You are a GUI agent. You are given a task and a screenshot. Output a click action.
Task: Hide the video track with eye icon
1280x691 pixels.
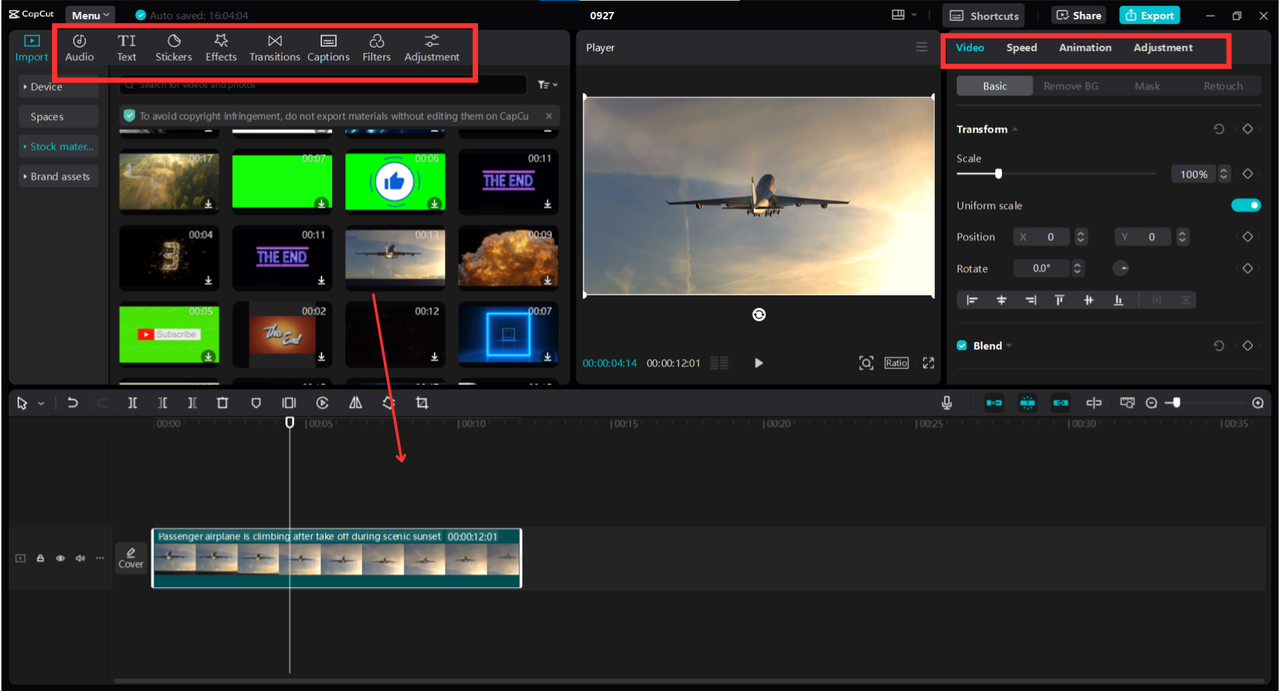click(x=60, y=558)
